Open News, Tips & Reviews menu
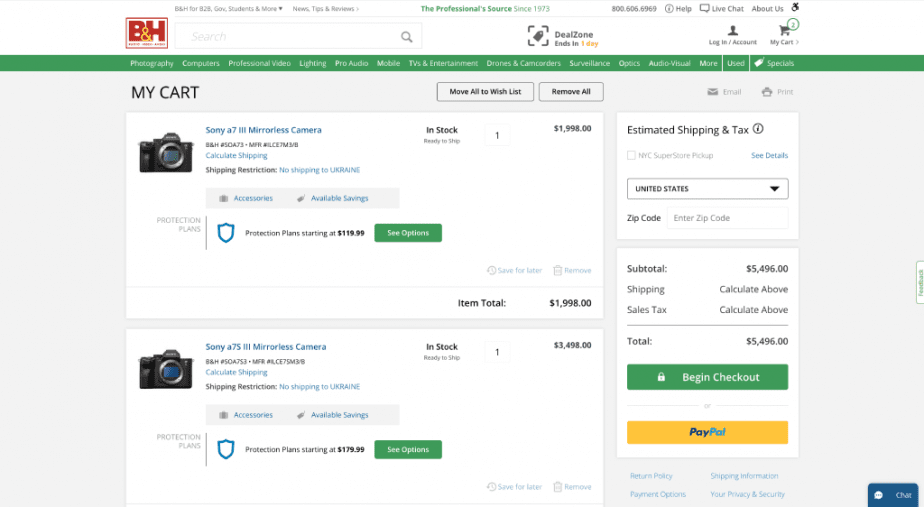This screenshot has height=507, width=924. coord(326,9)
